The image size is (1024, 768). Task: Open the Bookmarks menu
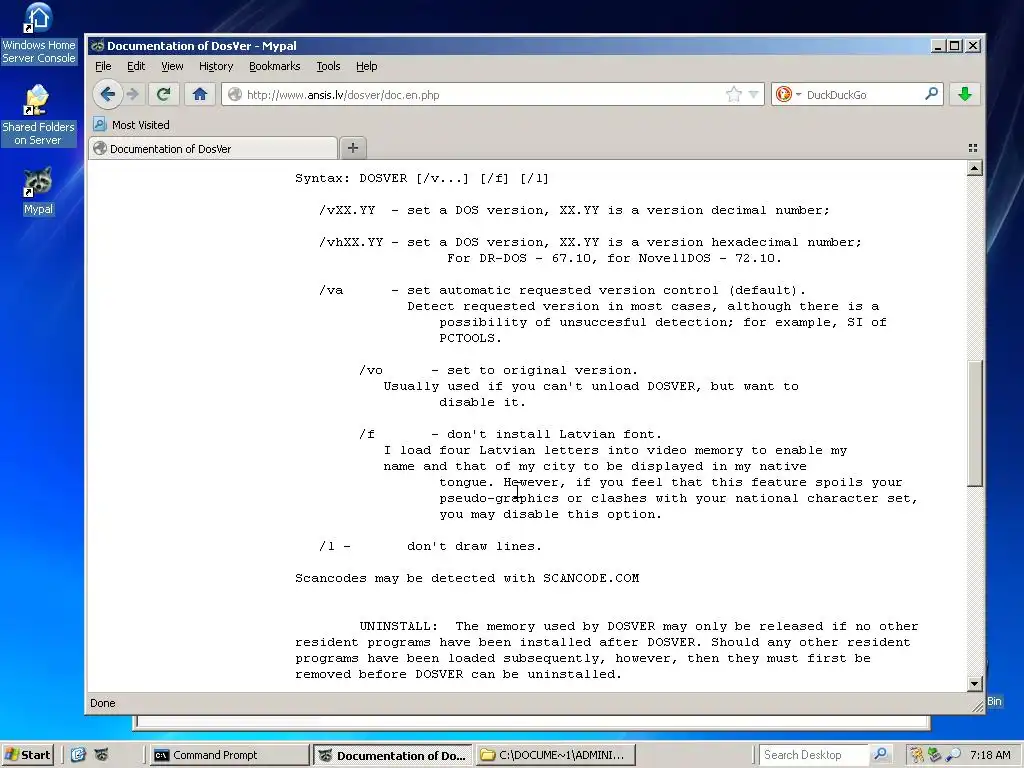tap(274, 66)
